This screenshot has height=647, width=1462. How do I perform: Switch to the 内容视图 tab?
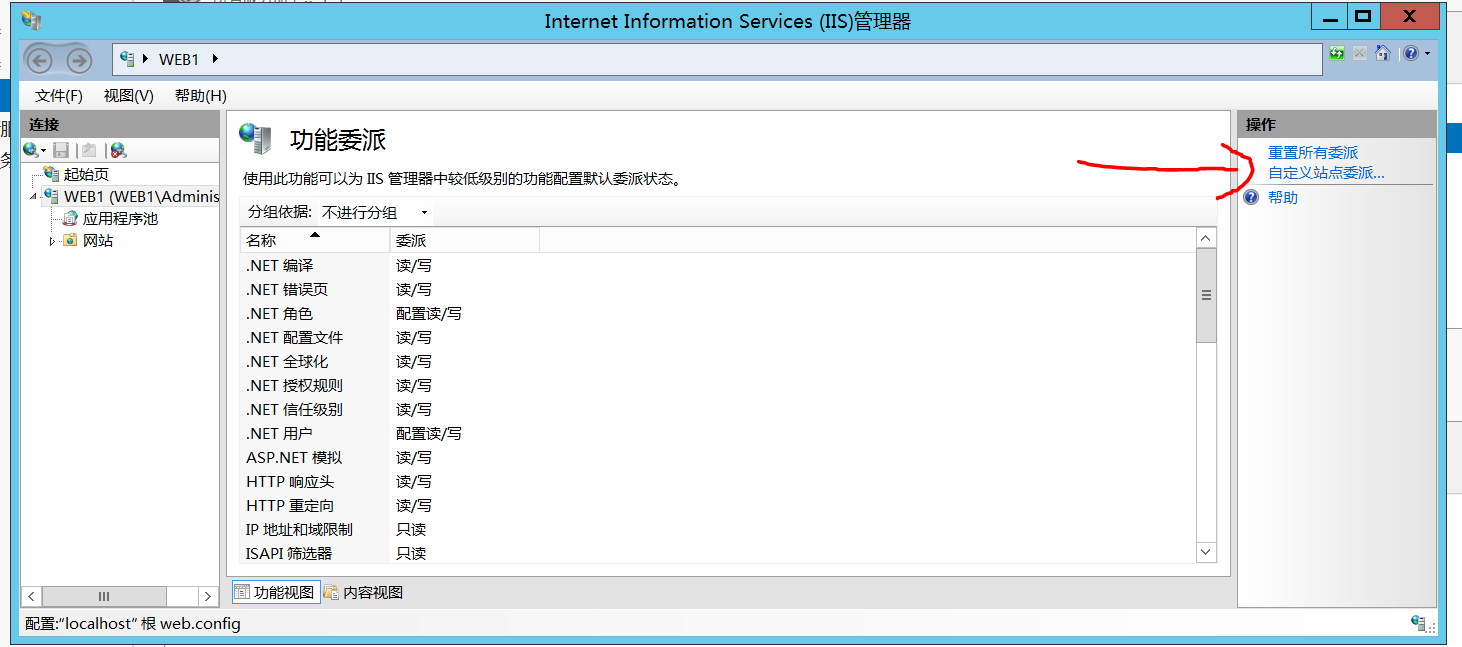click(x=362, y=592)
